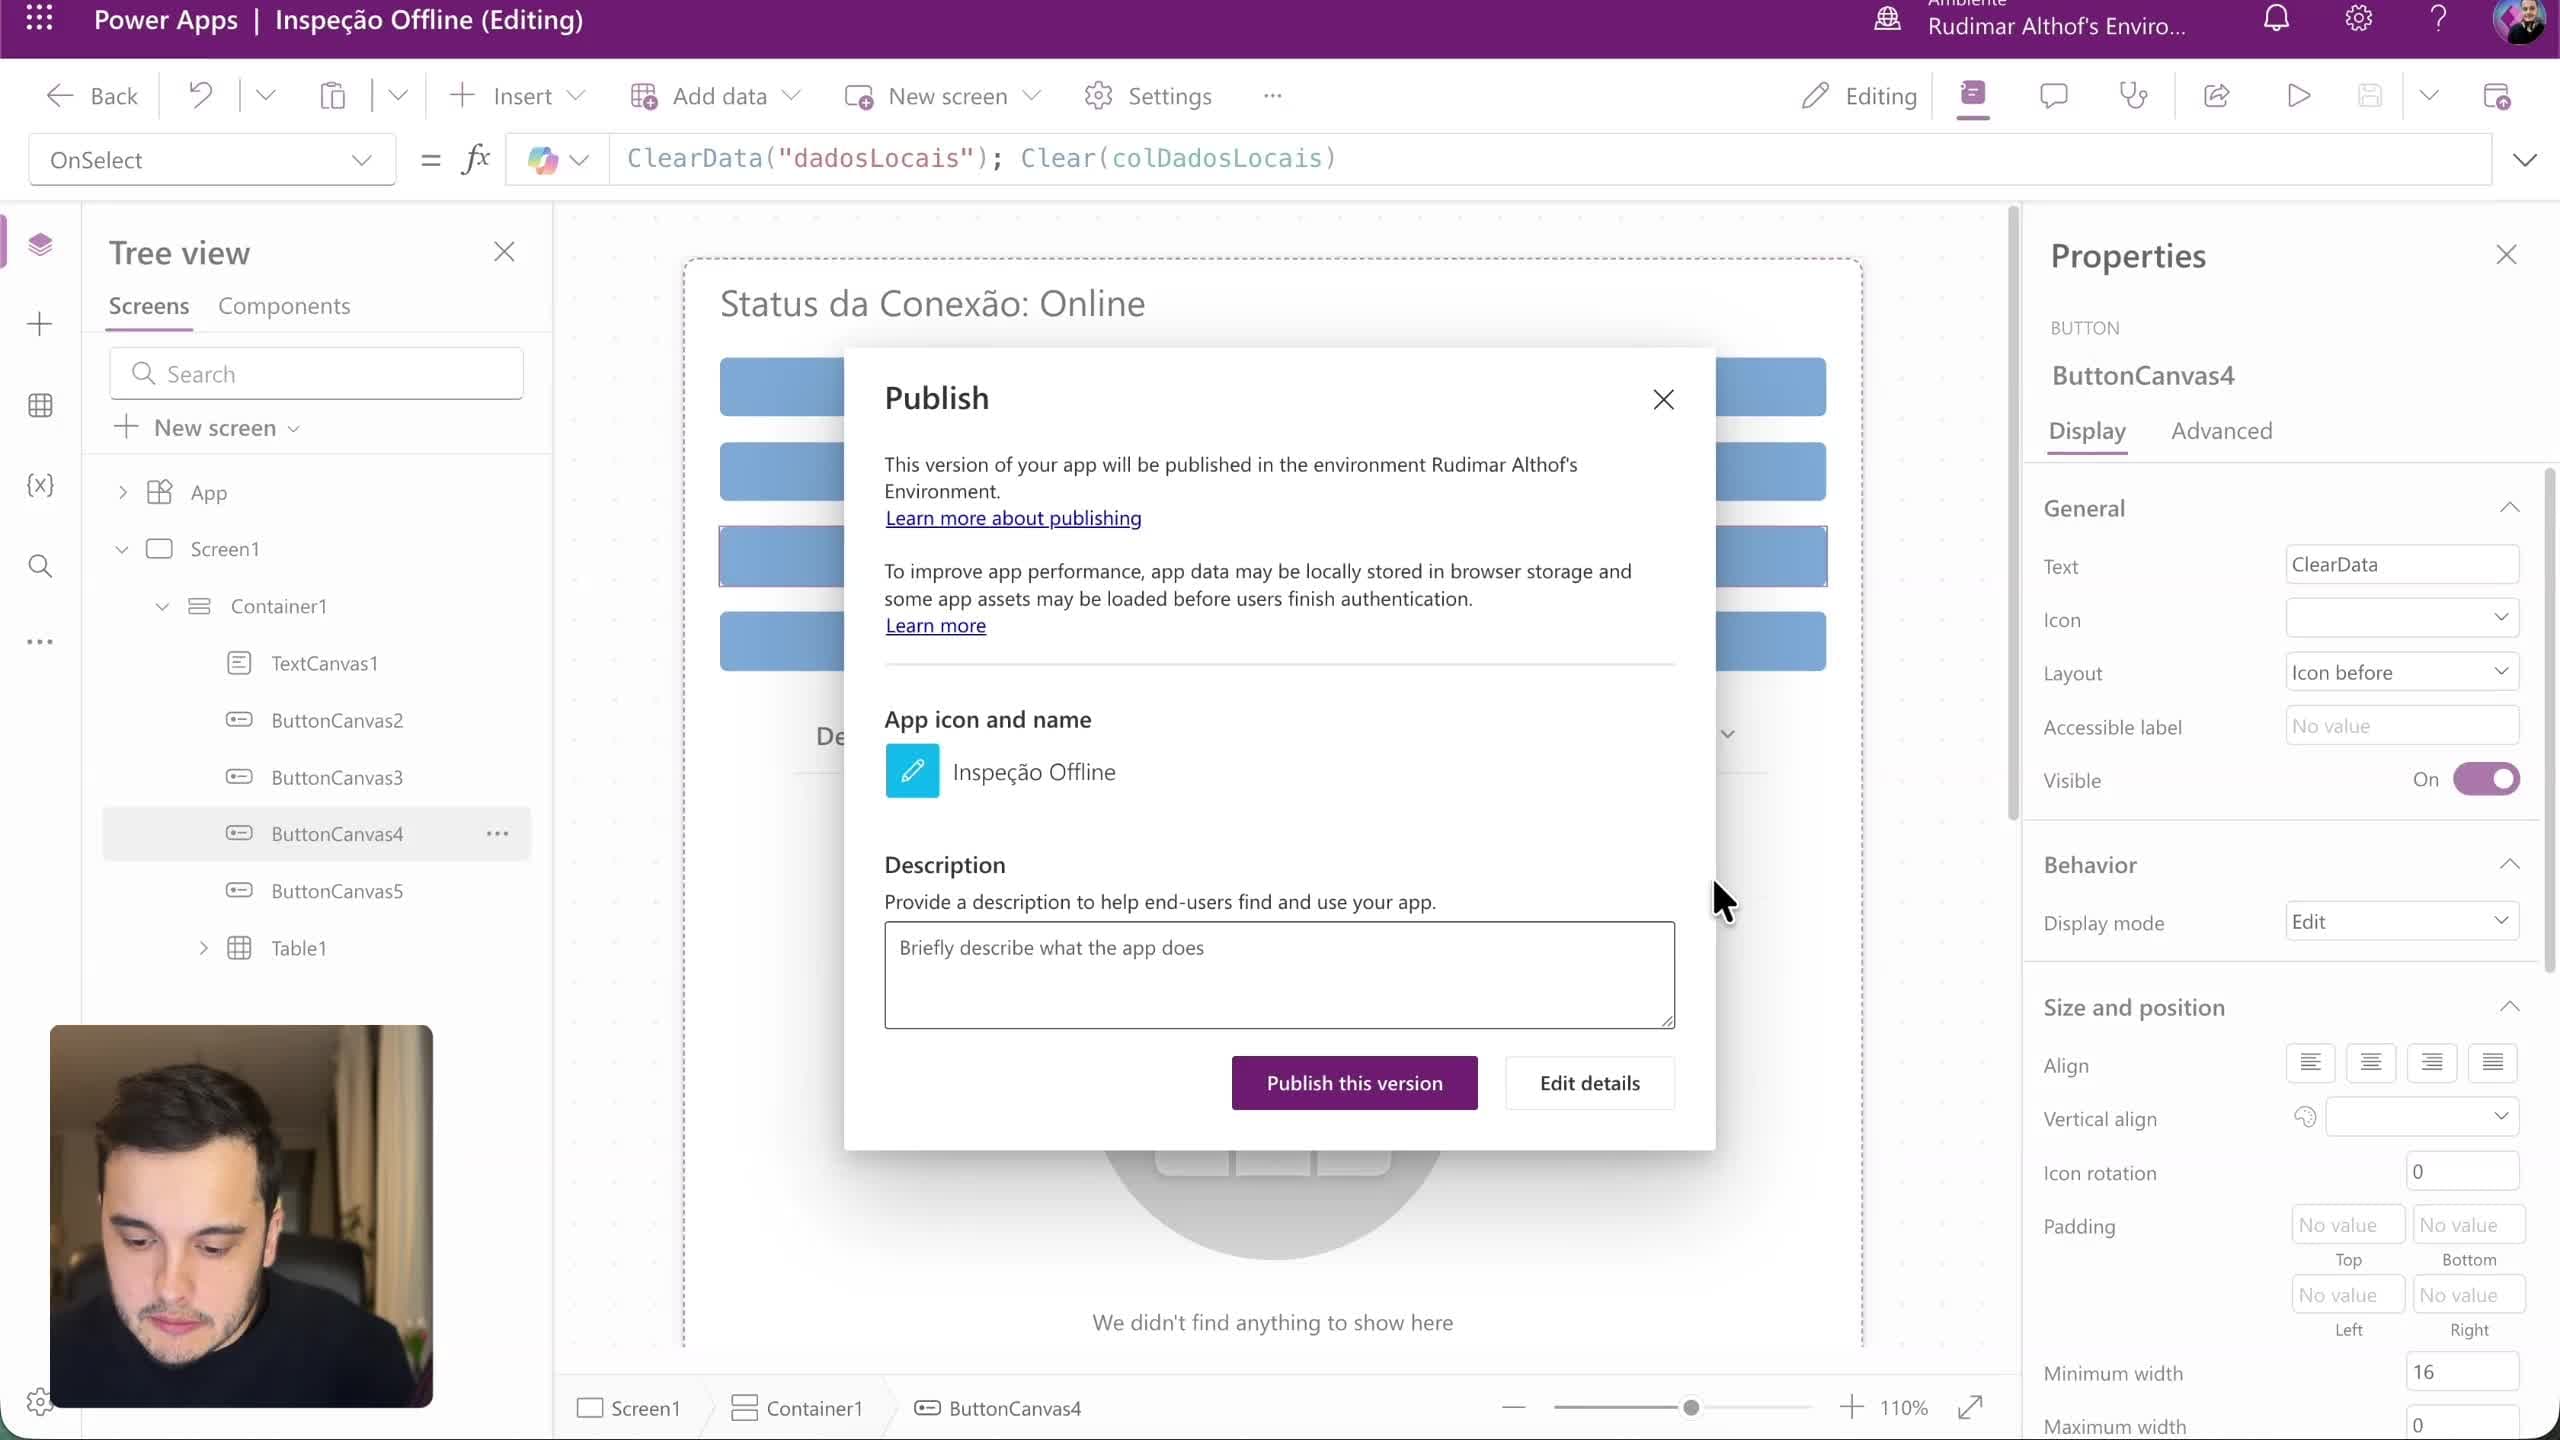Click Publish this version
Image resolution: width=2560 pixels, height=1440 pixels.
1354,1083
